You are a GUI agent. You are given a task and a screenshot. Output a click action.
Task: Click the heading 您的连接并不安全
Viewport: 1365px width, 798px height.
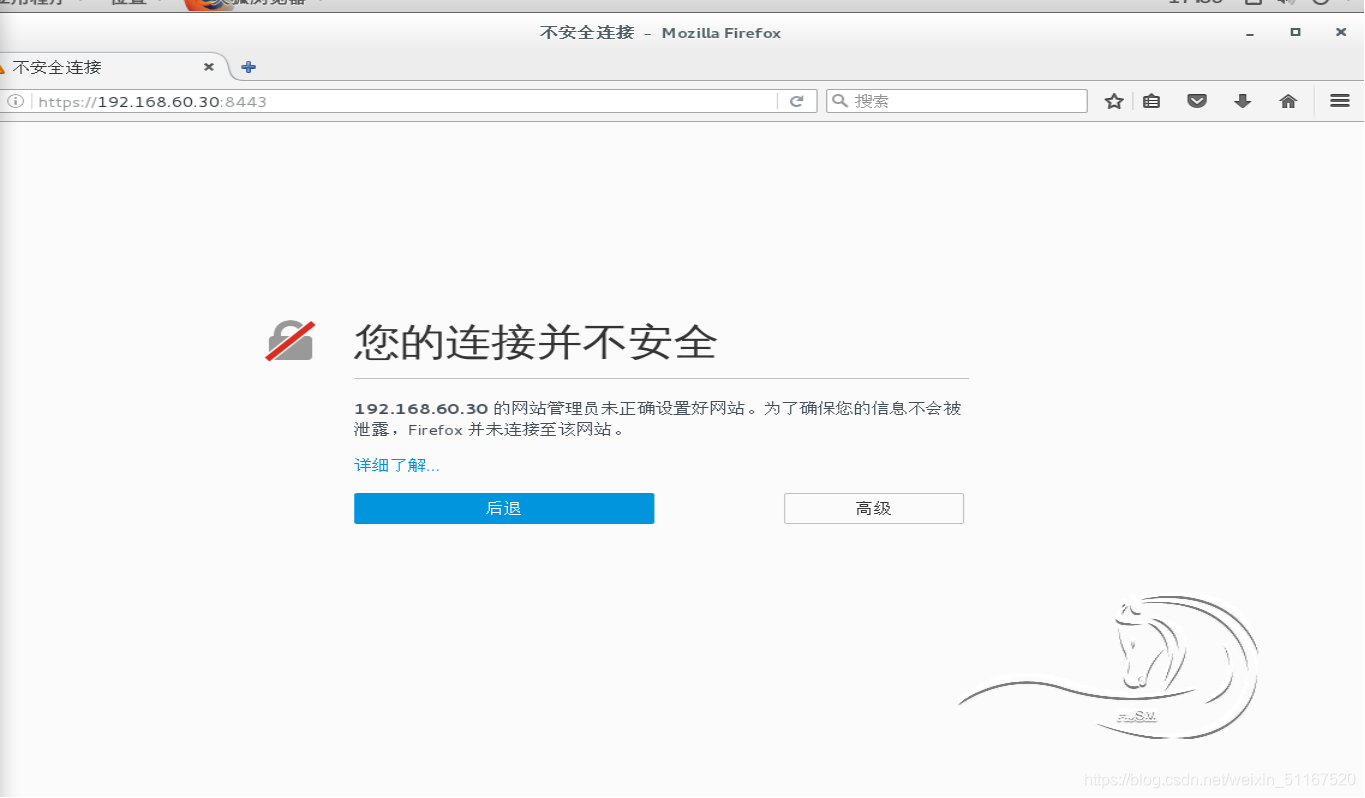click(x=536, y=342)
